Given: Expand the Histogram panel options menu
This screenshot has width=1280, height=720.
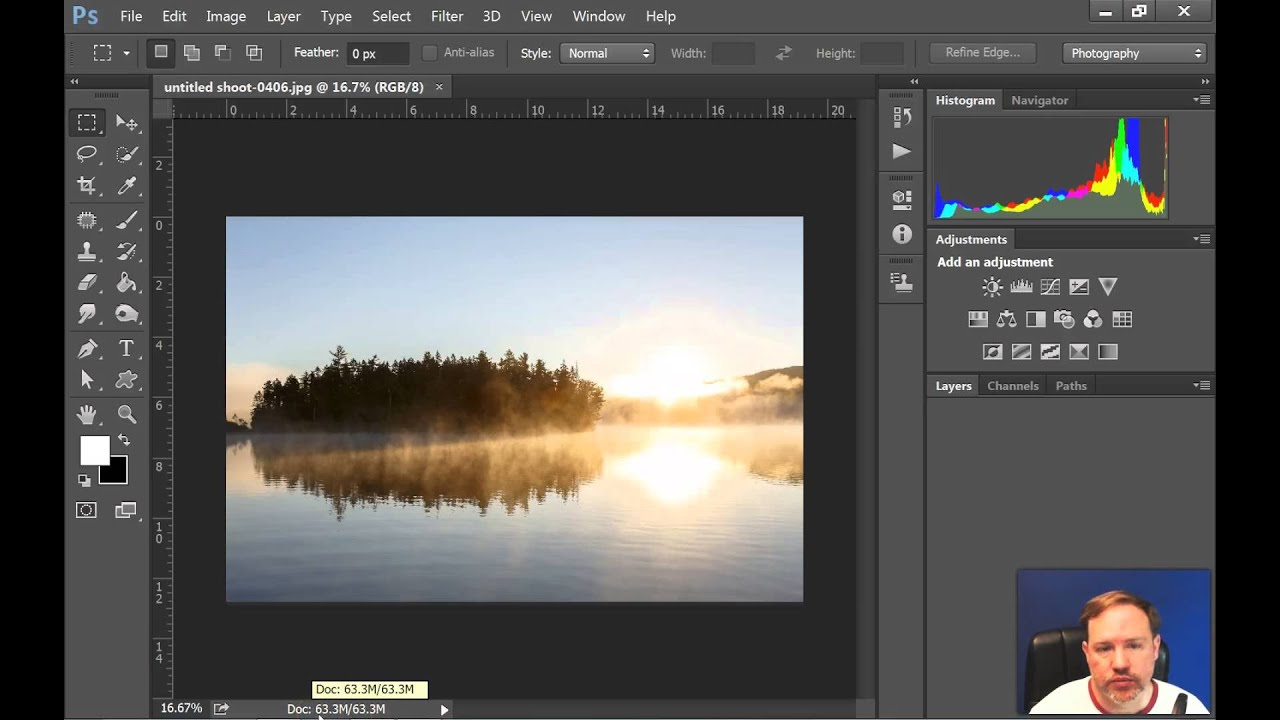Looking at the screenshot, I should [1201, 100].
